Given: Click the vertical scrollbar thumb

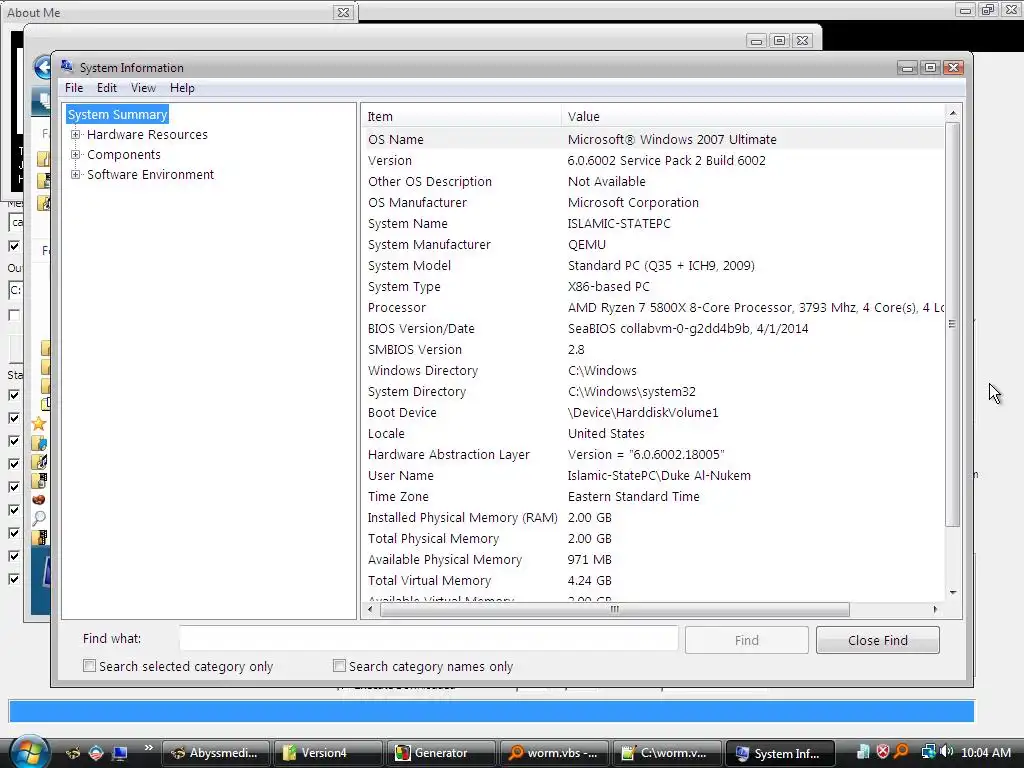Looking at the screenshot, I should click(953, 324).
